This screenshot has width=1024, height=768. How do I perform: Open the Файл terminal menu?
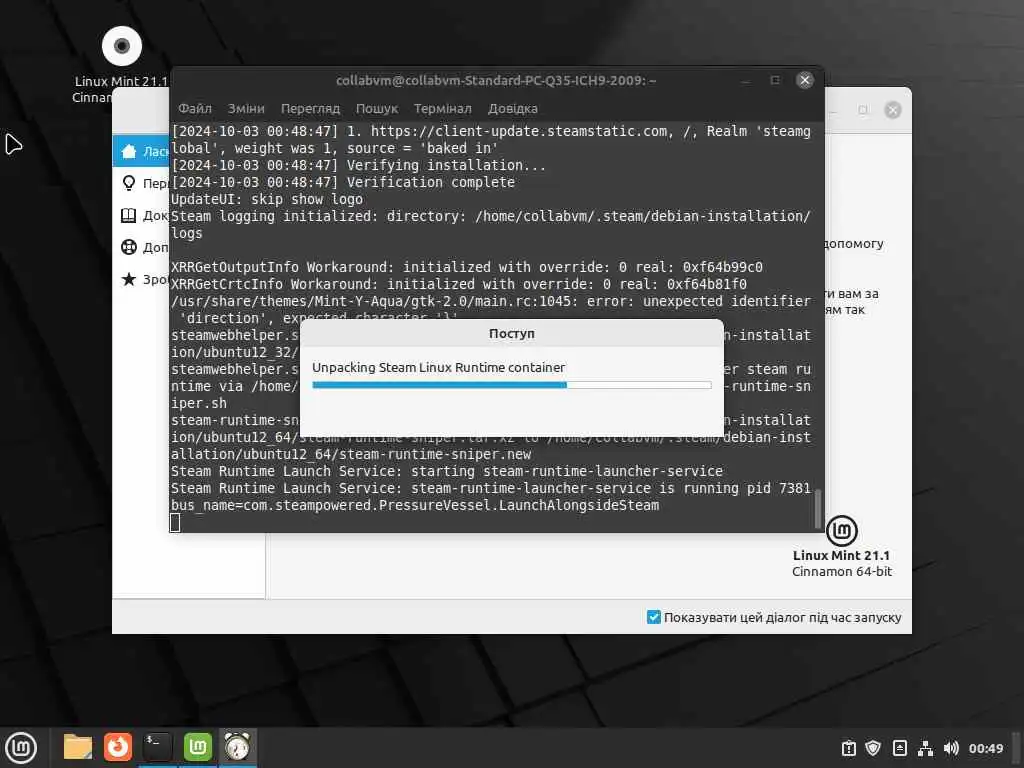pyautogui.click(x=195, y=108)
